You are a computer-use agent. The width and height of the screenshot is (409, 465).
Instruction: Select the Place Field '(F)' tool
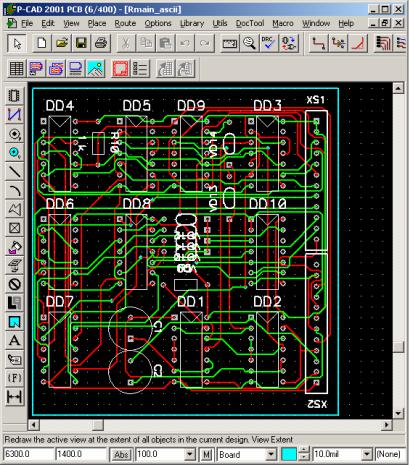[14, 378]
